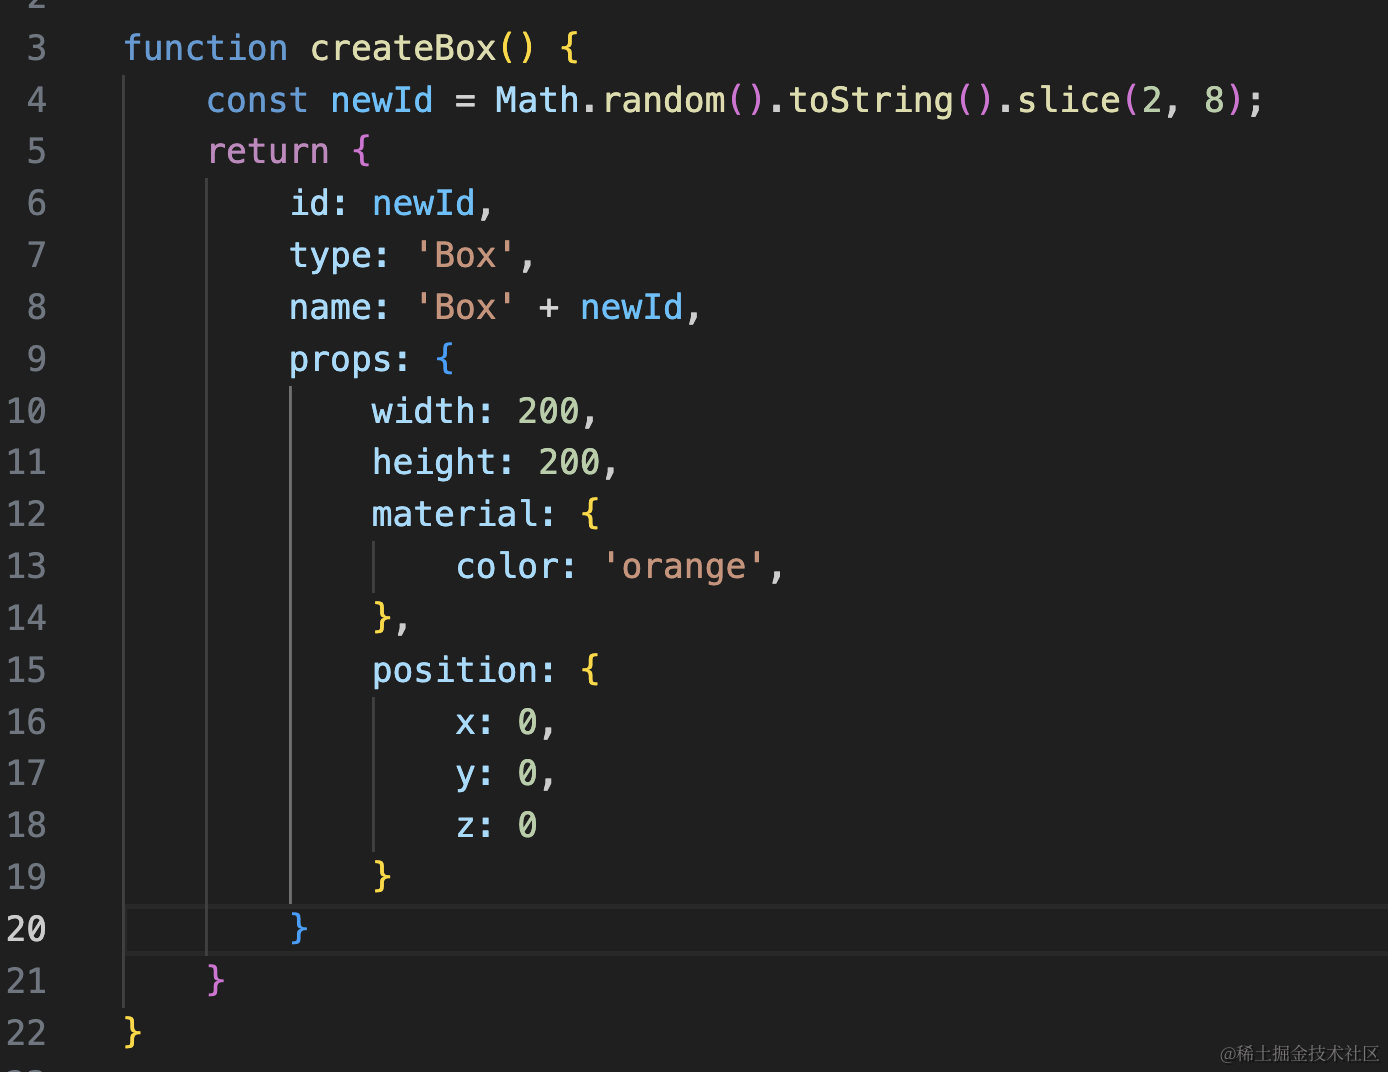Screen dimensions: 1388x1072
Task: Click the 'id' property key
Action: pos(310,203)
